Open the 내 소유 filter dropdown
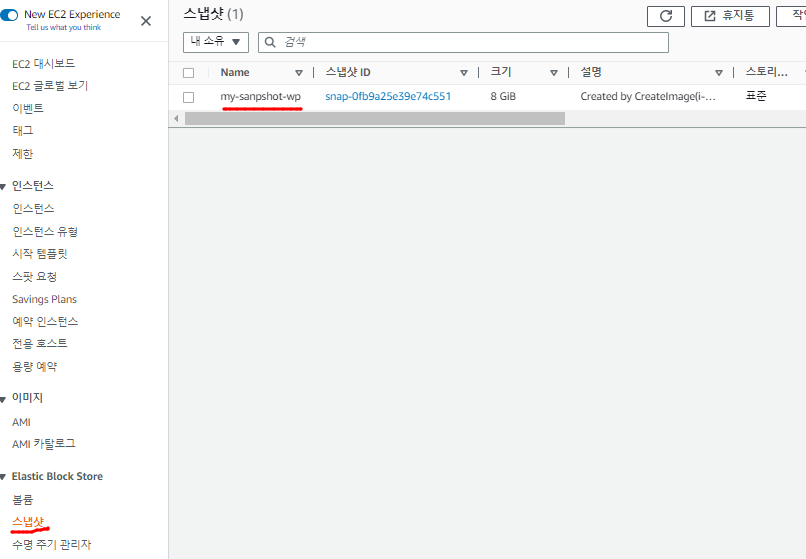Screen dimensions: 806x559 pyautogui.click(x=216, y=42)
